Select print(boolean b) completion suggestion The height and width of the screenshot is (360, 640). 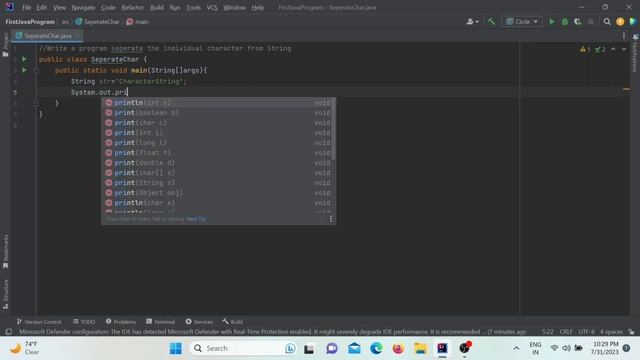218,113
